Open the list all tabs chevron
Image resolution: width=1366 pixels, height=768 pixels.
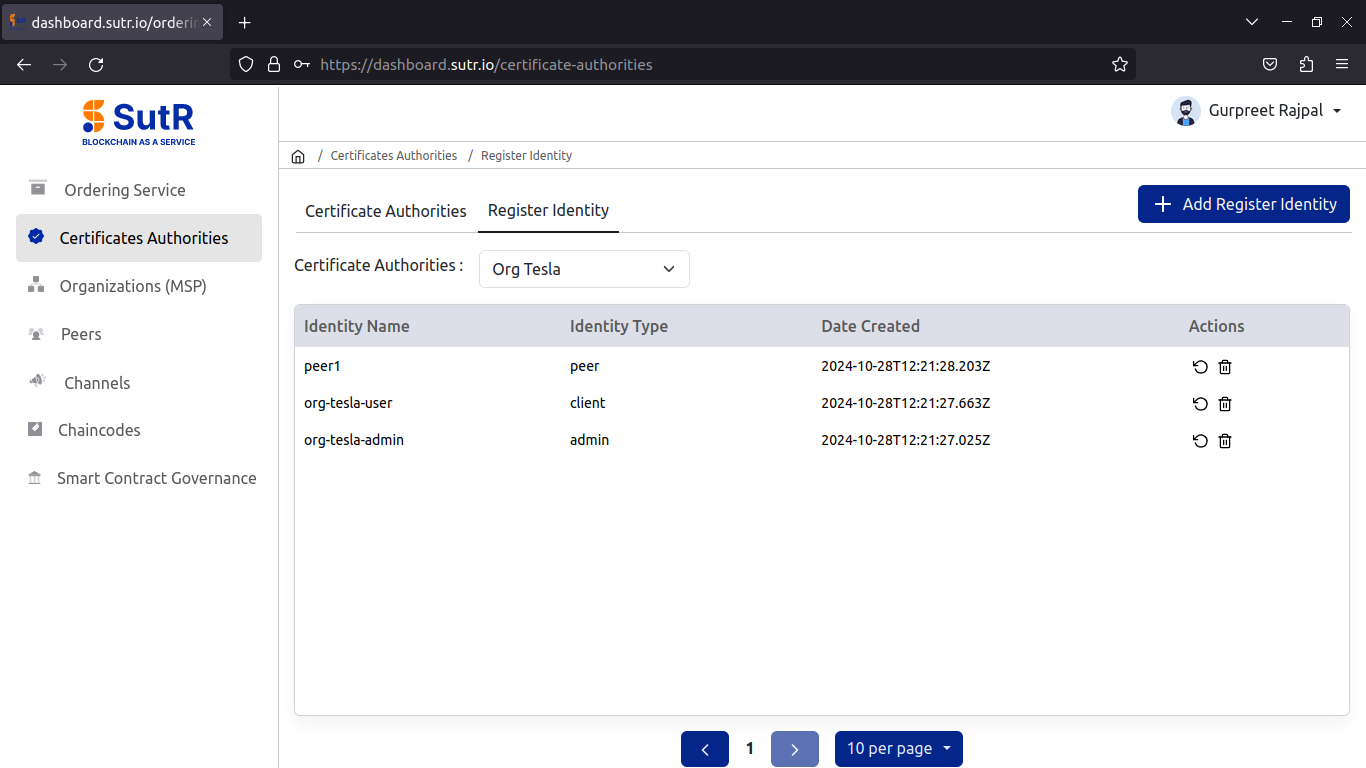click(1252, 22)
